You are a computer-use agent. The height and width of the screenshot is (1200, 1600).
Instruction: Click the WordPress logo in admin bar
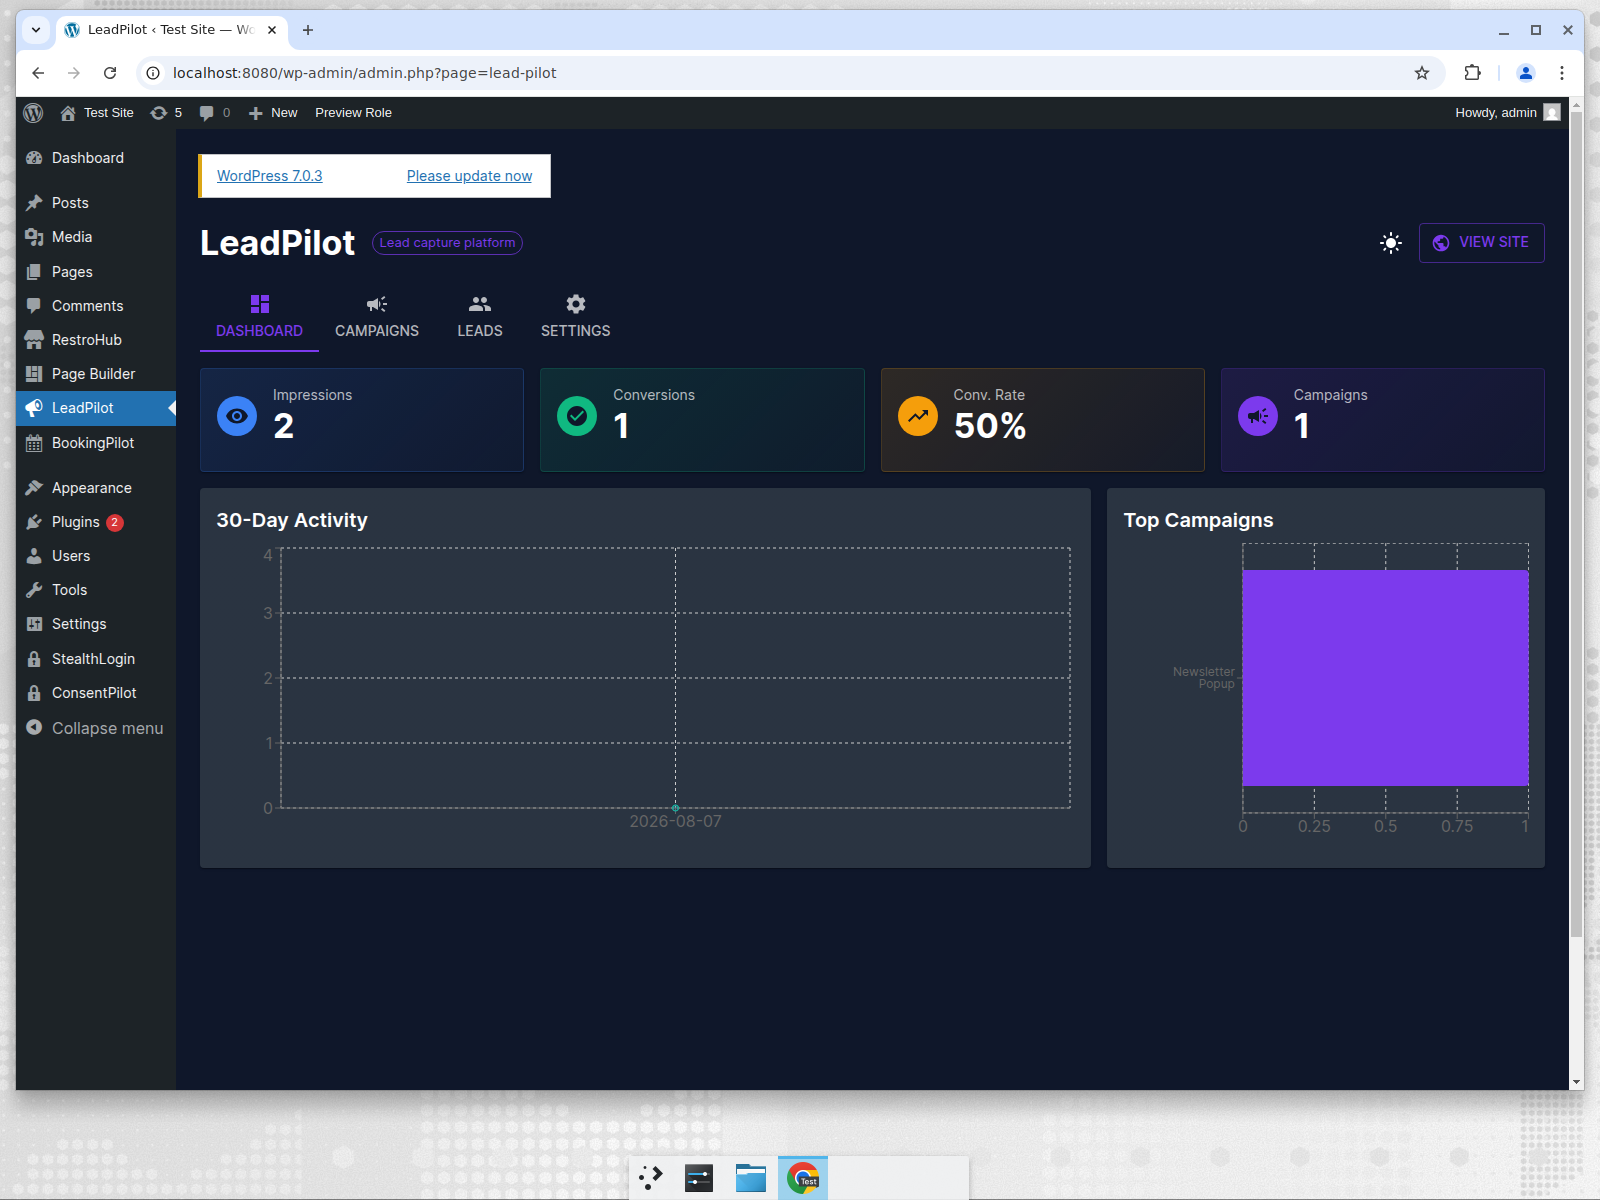pyautogui.click(x=33, y=113)
